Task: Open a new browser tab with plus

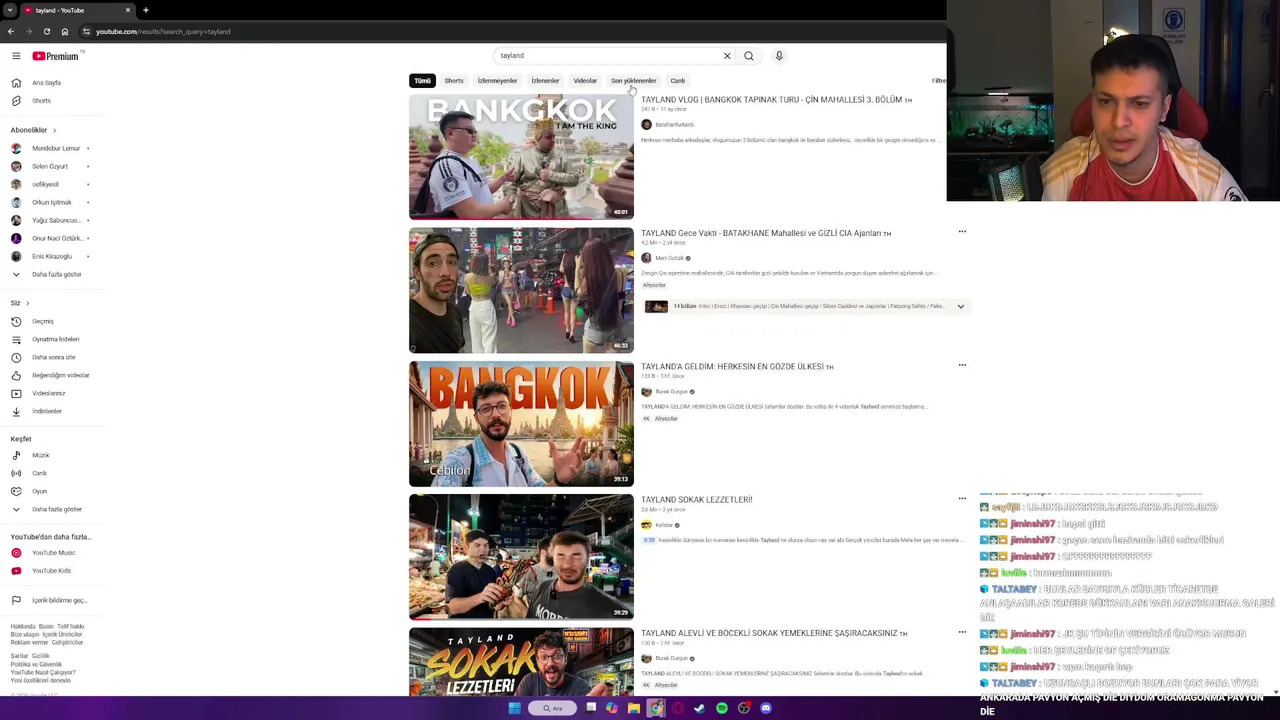Action: click(x=145, y=10)
